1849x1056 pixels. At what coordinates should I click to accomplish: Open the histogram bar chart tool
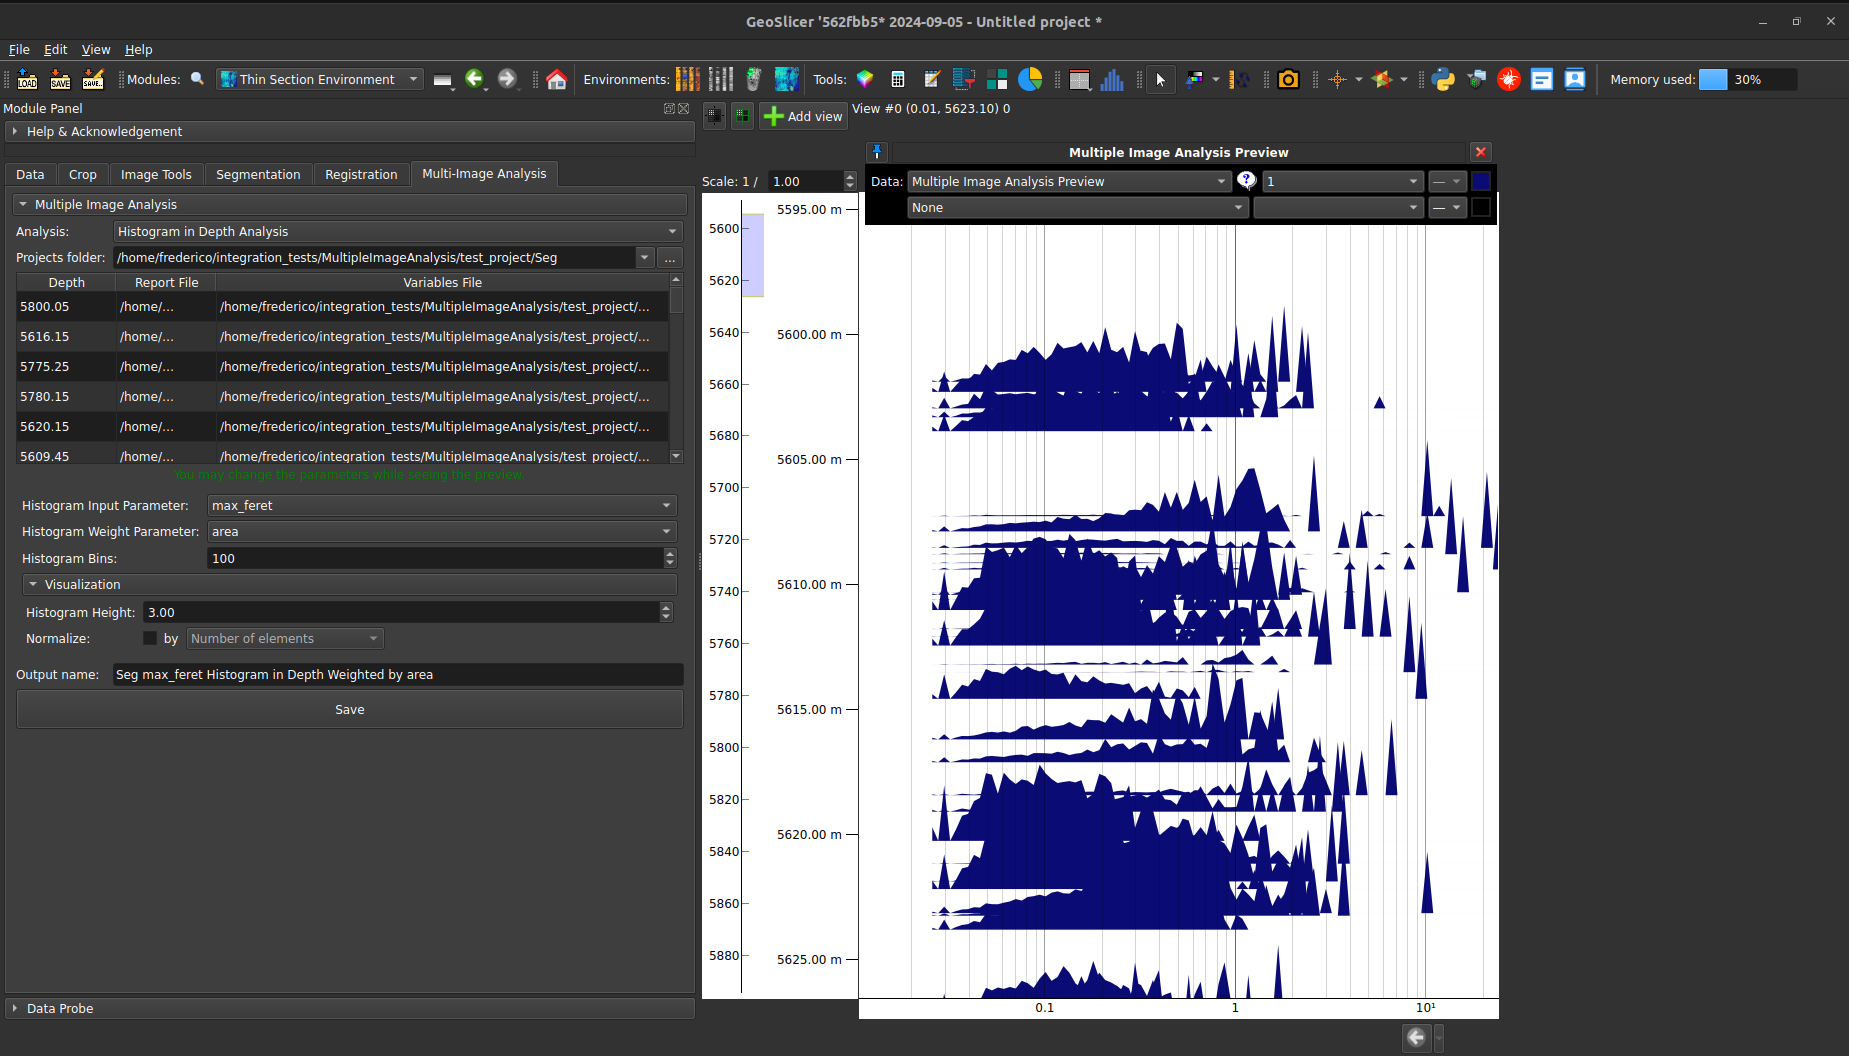(1111, 80)
